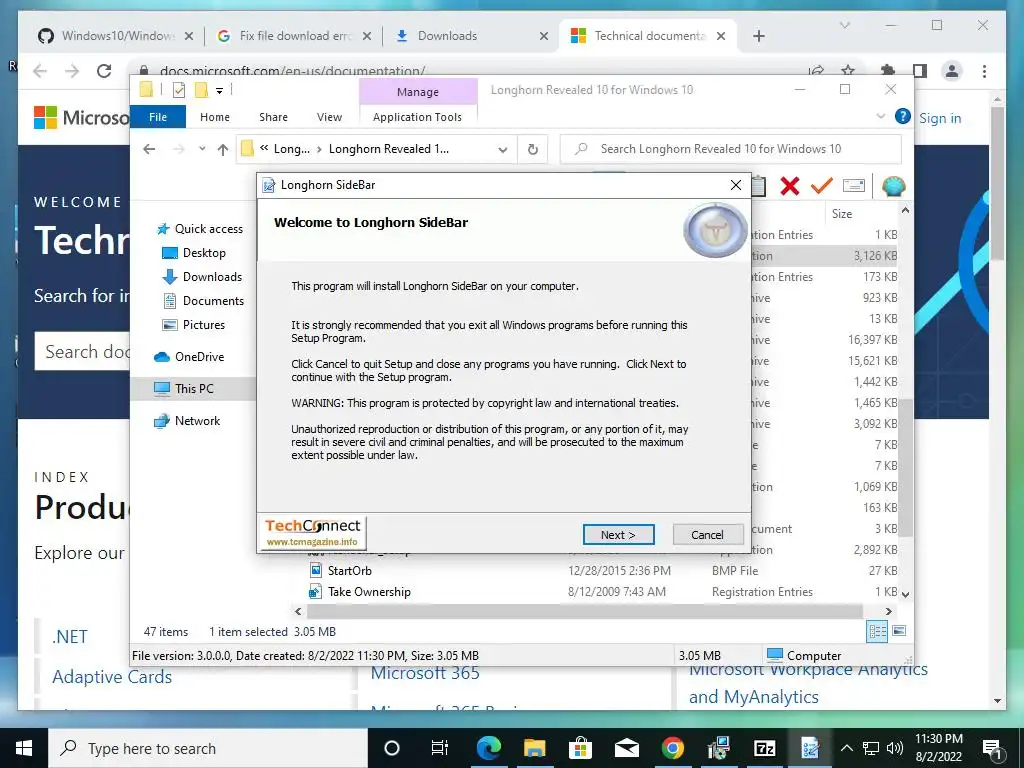The width and height of the screenshot is (1024, 768).
Task: Reload the browser page
Action: (x=103, y=71)
